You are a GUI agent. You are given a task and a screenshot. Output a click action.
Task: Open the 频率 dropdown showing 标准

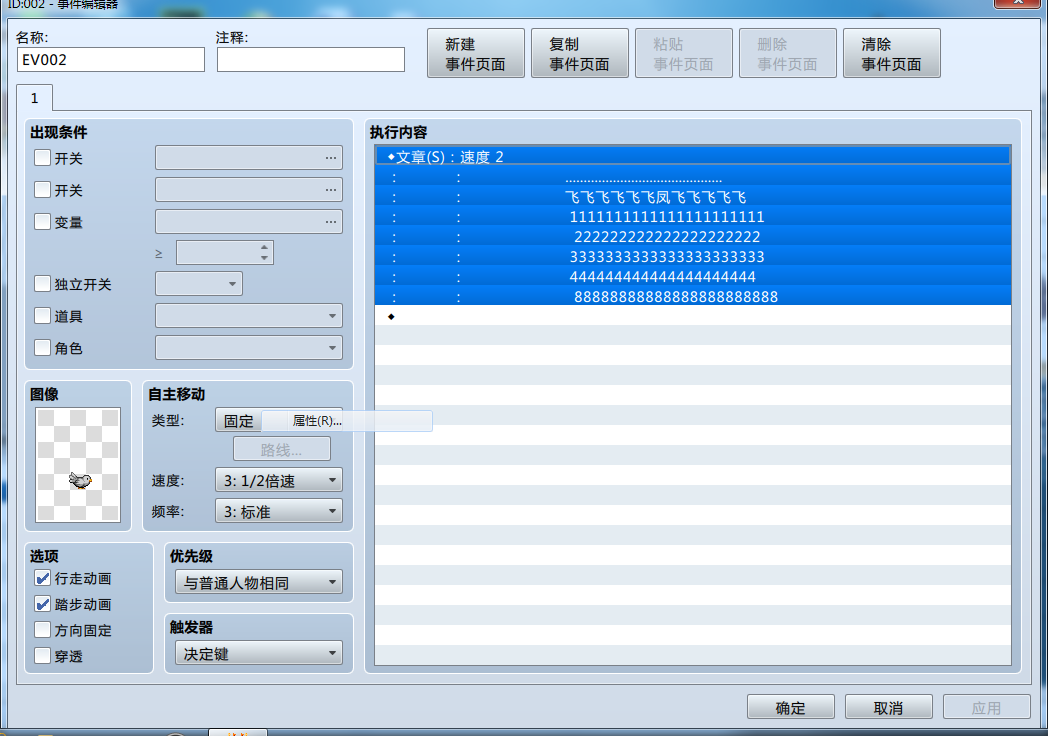tap(279, 511)
